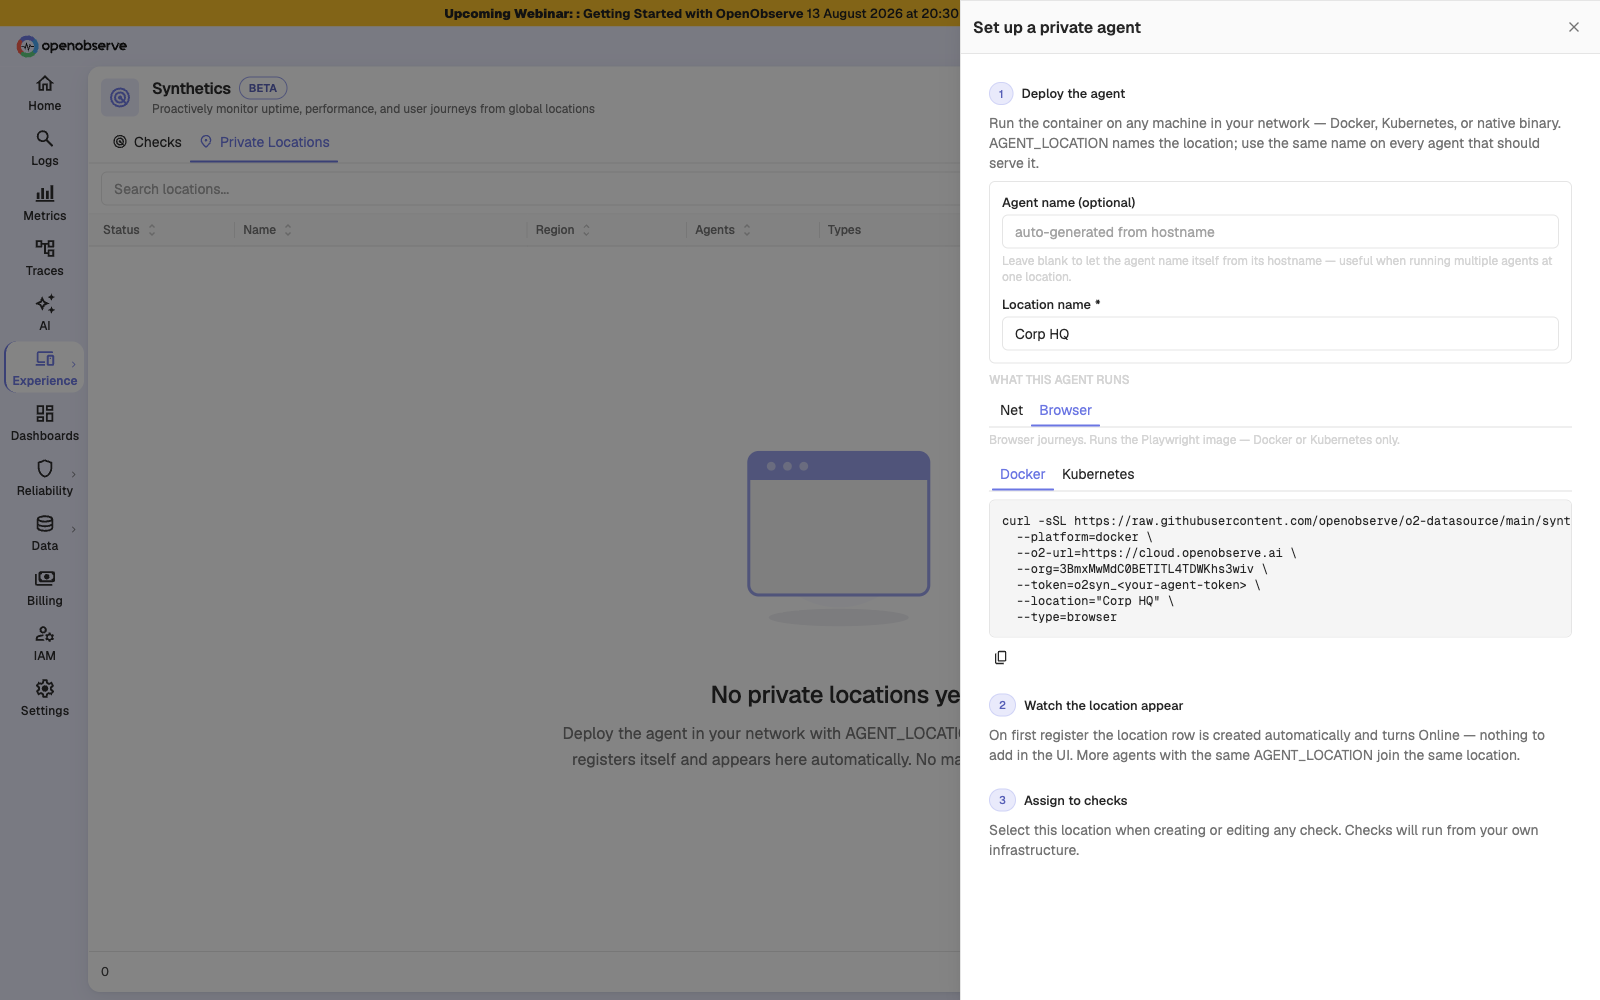Viewport: 1600px width, 1000px height.
Task: Click the curl command code block
Action: point(1280,569)
